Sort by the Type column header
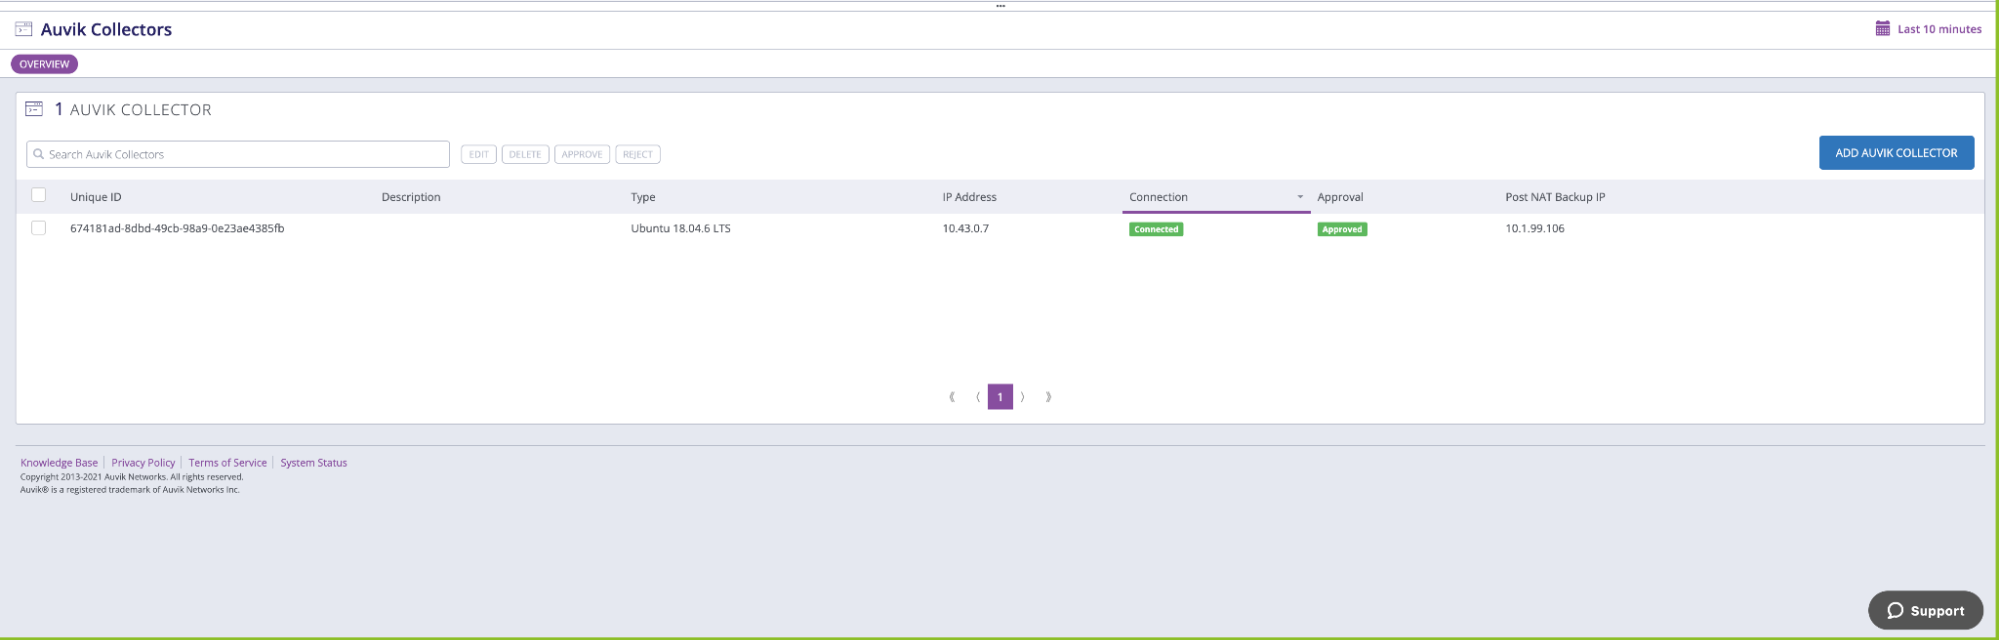Viewport: 1999px width, 641px height. coord(643,197)
